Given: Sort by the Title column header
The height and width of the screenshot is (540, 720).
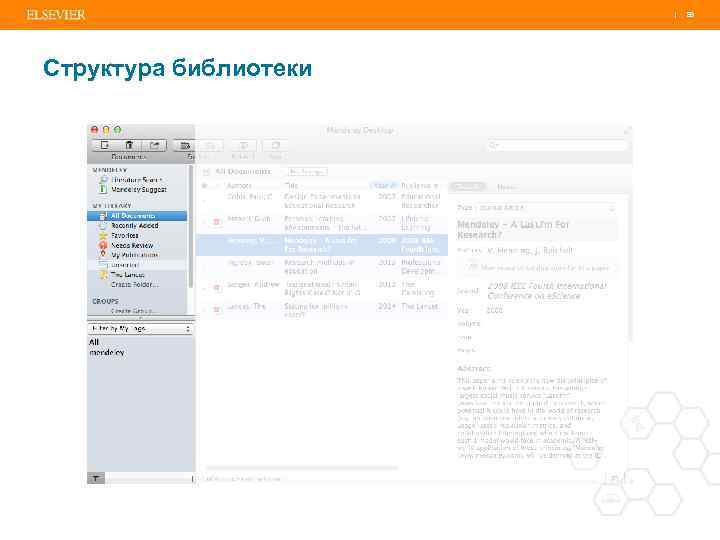Looking at the screenshot, I should (x=291, y=186).
